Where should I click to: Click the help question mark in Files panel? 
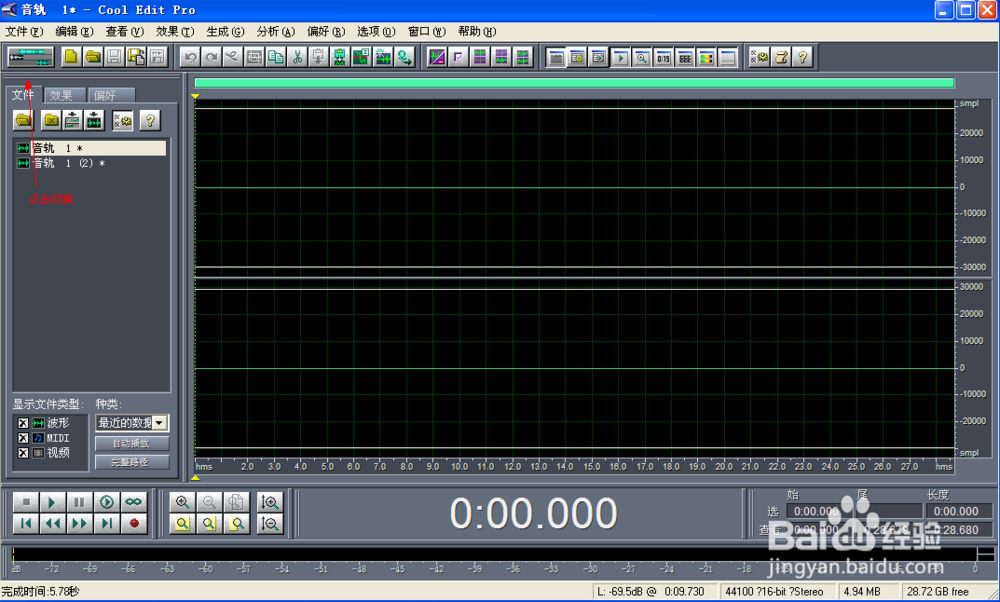coord(150,120)
